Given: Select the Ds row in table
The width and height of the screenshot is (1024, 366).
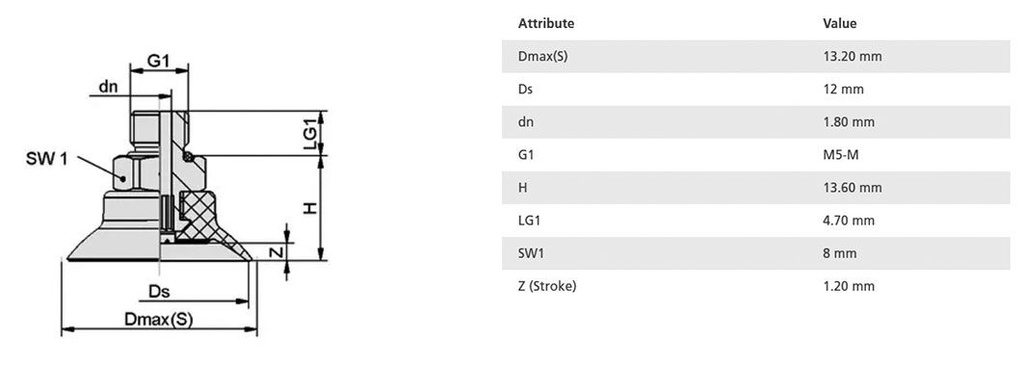Looking at the screenshot, I should coord(756,89).
